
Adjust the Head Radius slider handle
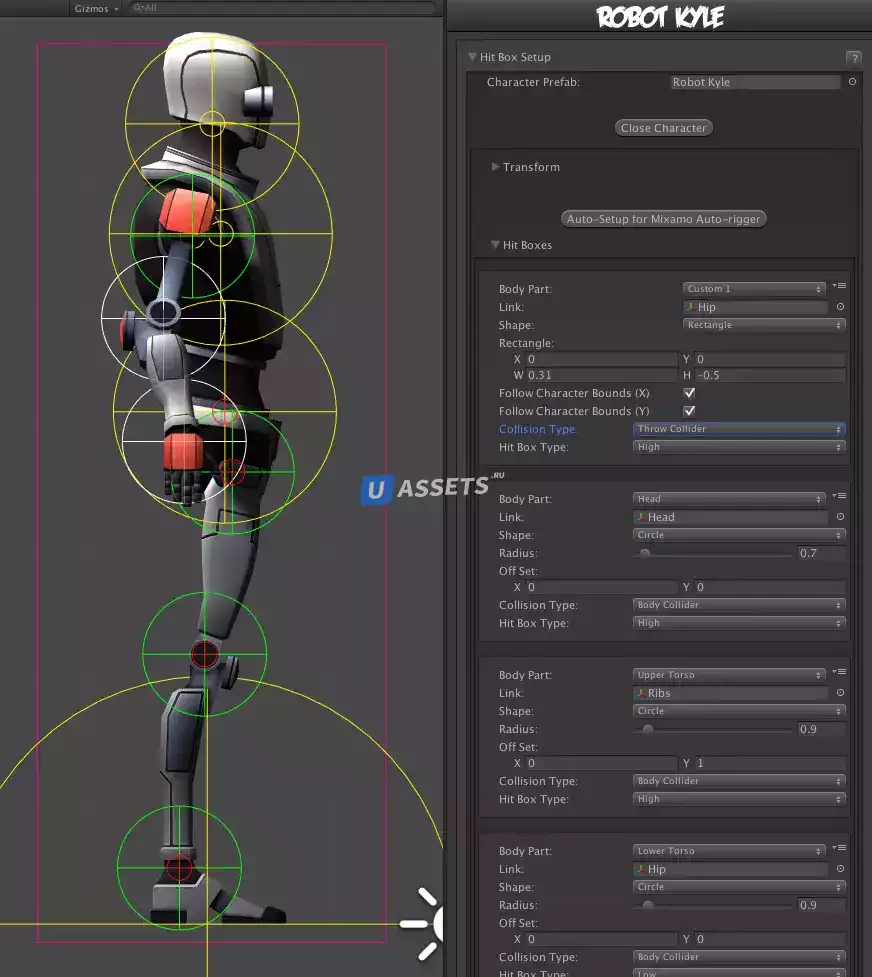point(645,553)
